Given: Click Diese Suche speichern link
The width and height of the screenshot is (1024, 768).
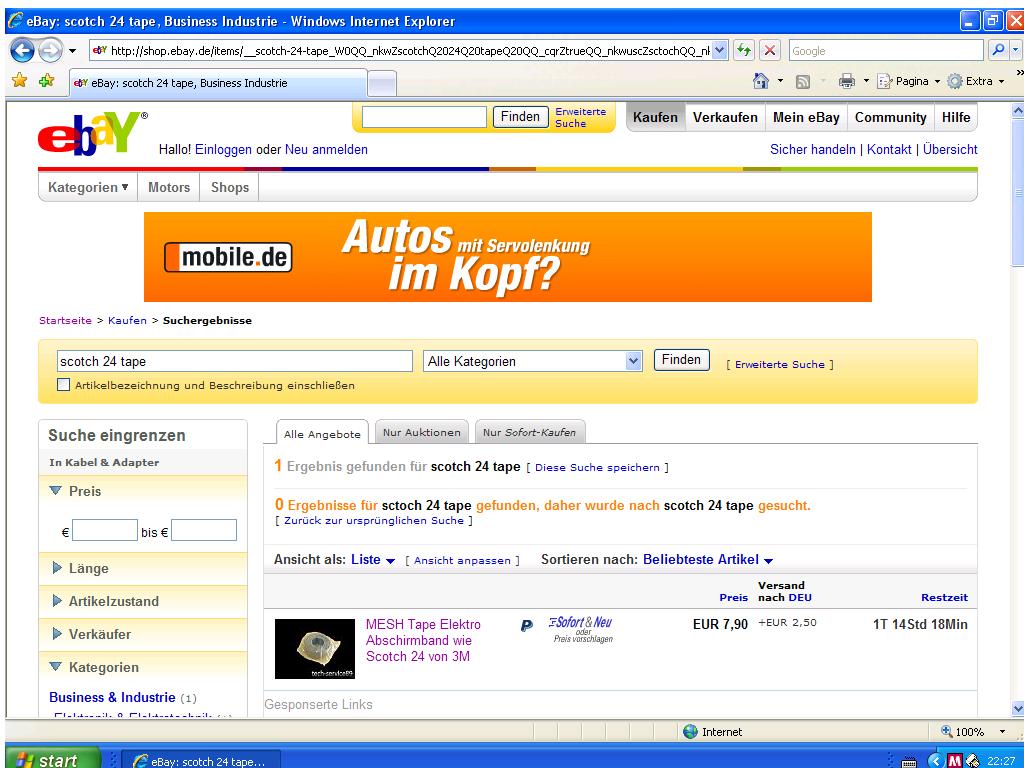Looking at the screenshot, I should pos(597,468).
